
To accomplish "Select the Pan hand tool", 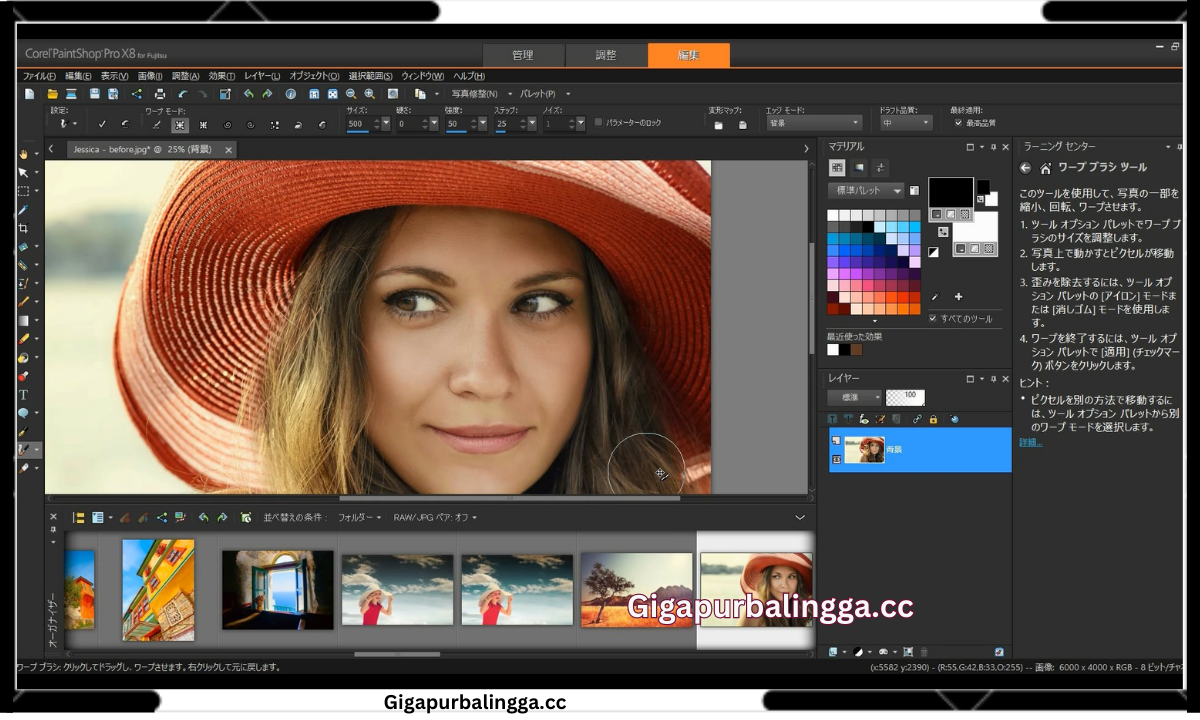I will (x=24, y=154).
